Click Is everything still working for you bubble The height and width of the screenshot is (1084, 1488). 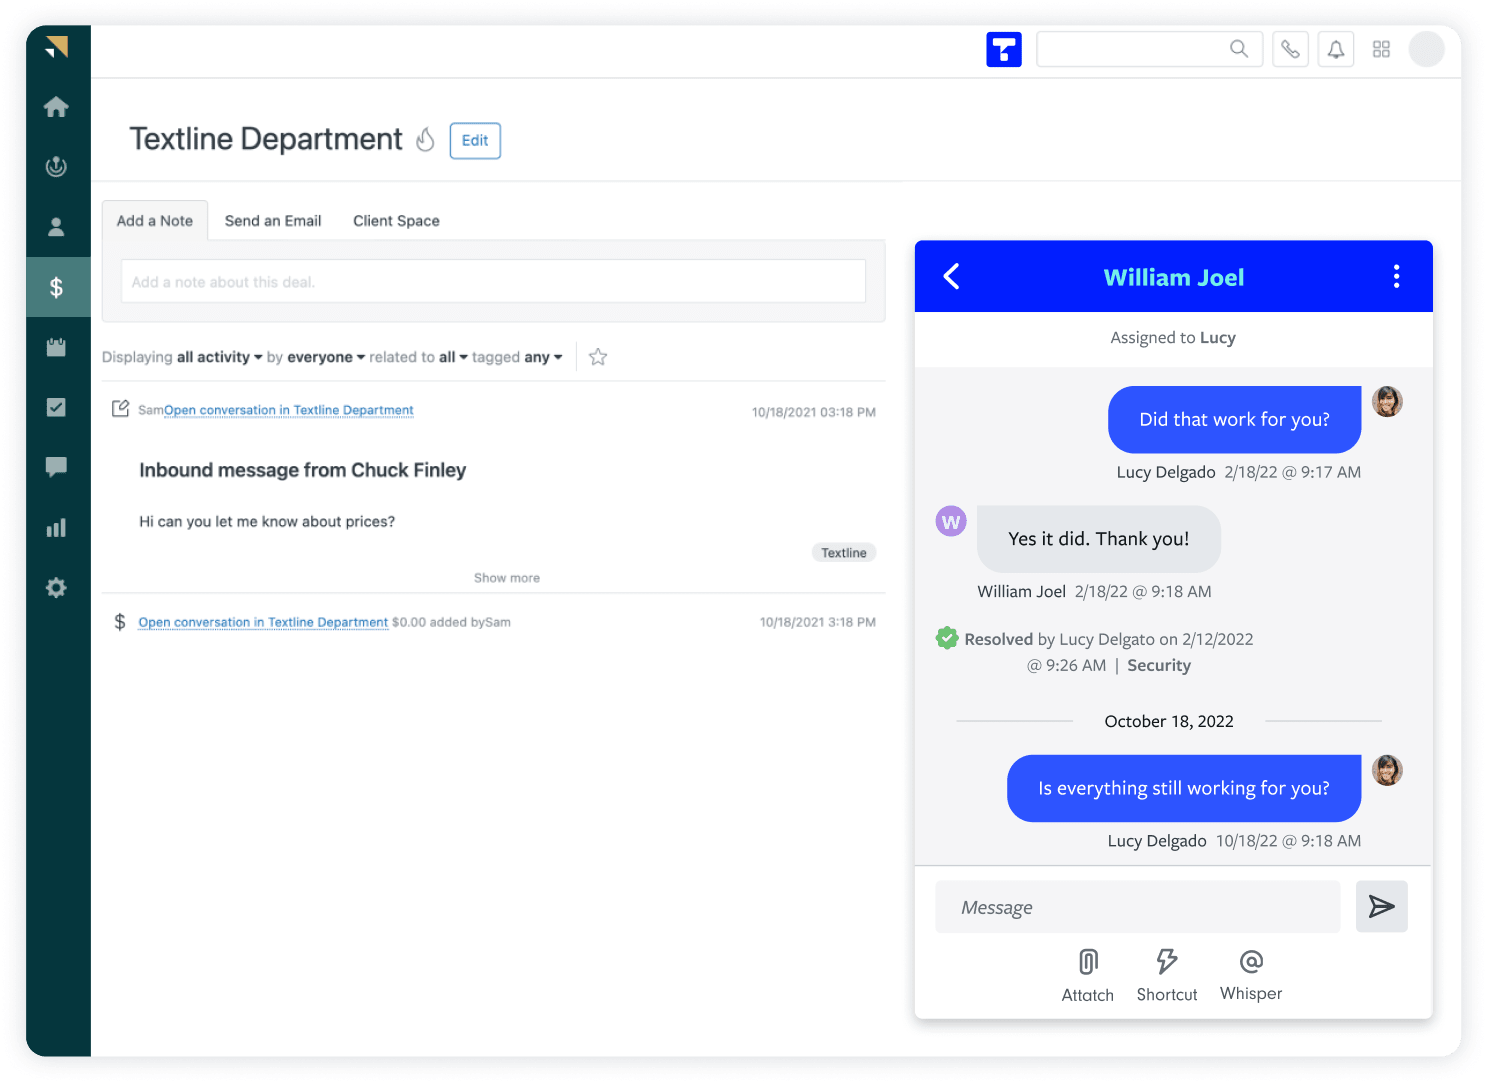[x=1184, y=789]
